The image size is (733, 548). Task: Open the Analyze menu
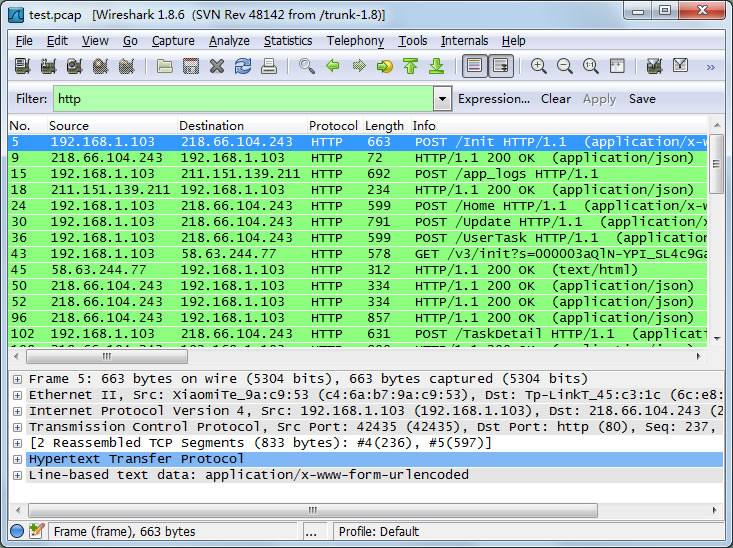tap(229, 41)
